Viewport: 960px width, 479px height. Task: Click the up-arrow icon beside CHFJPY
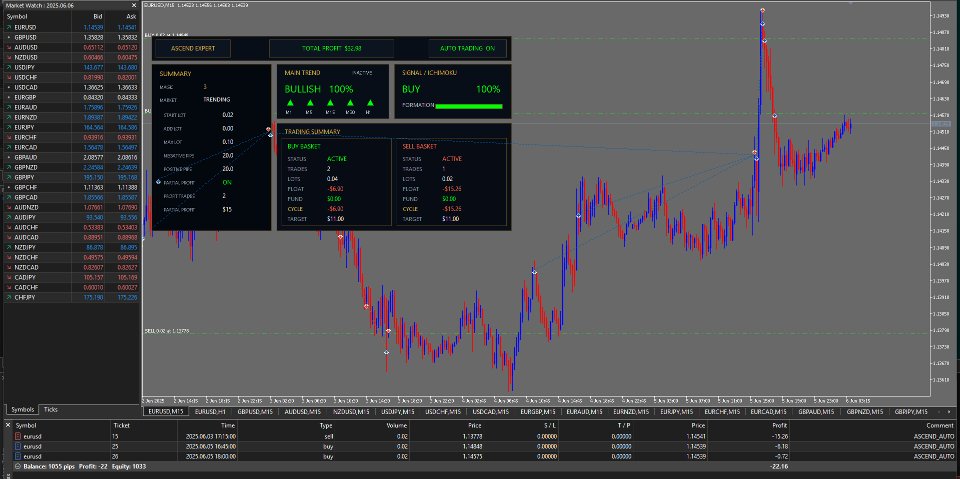[8, 297]
